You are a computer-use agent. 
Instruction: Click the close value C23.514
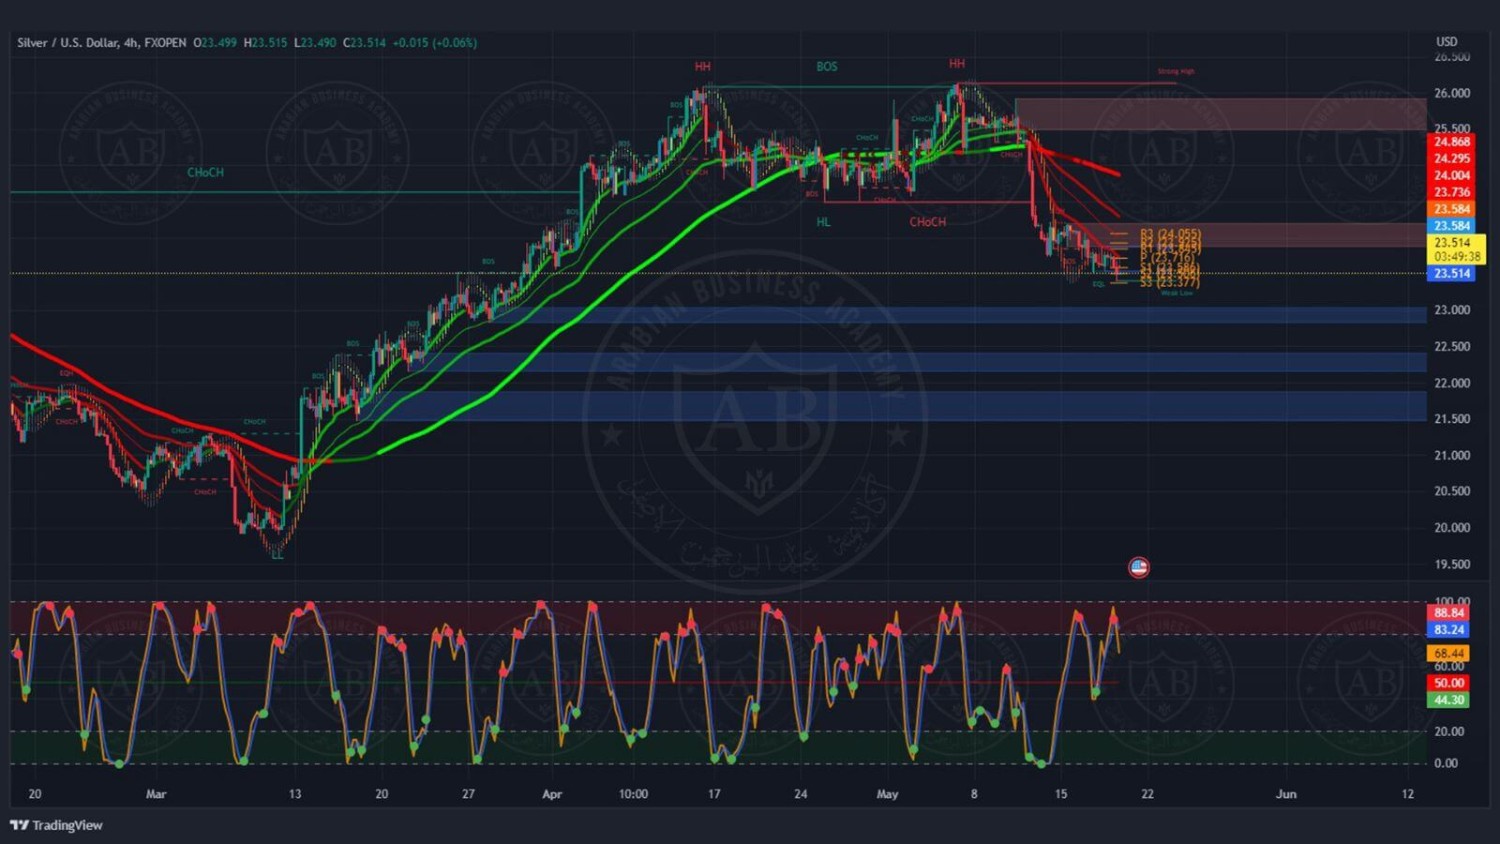point(364,43)
